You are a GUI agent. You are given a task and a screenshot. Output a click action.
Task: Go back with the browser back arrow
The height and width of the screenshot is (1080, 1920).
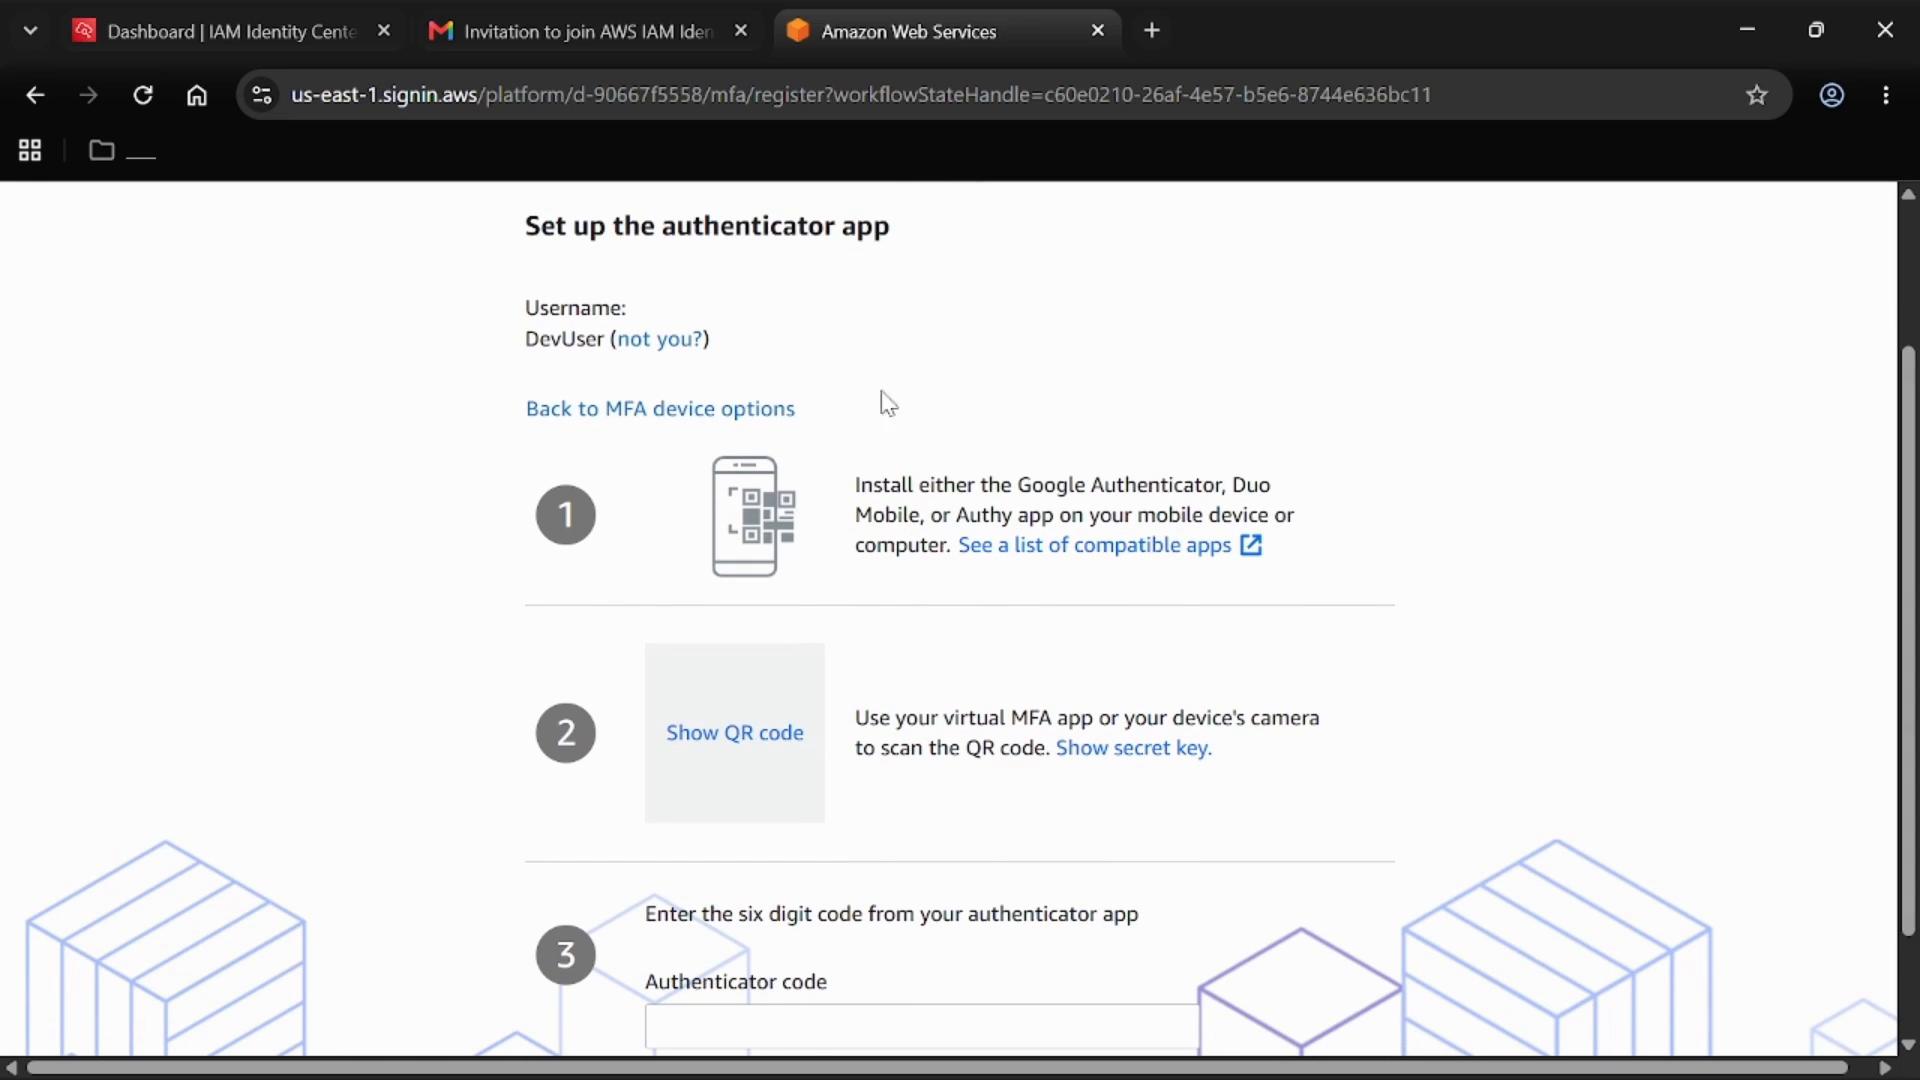[x=35, y=95]
